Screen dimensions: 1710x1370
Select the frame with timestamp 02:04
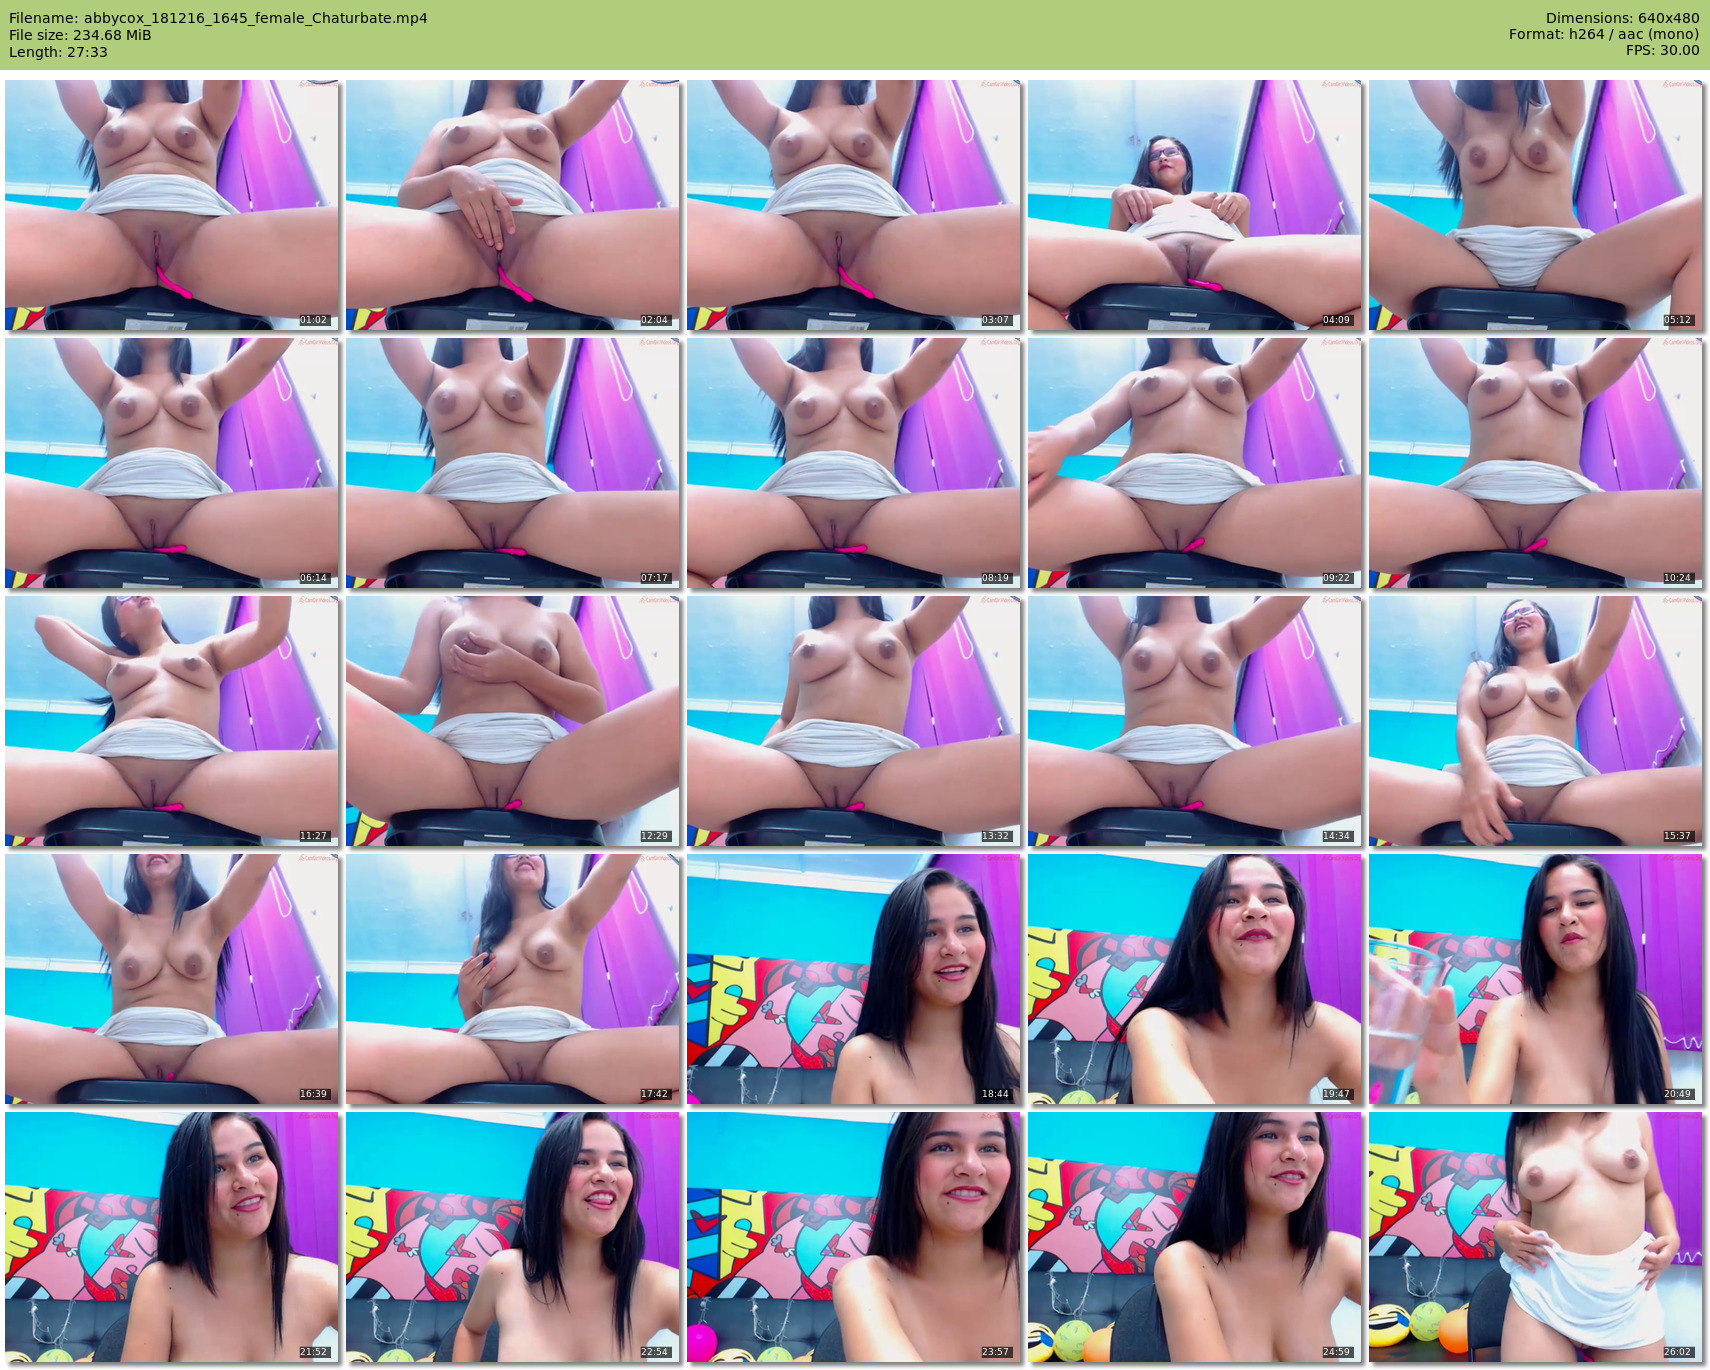pyautogui.click(x=513, y=205)
